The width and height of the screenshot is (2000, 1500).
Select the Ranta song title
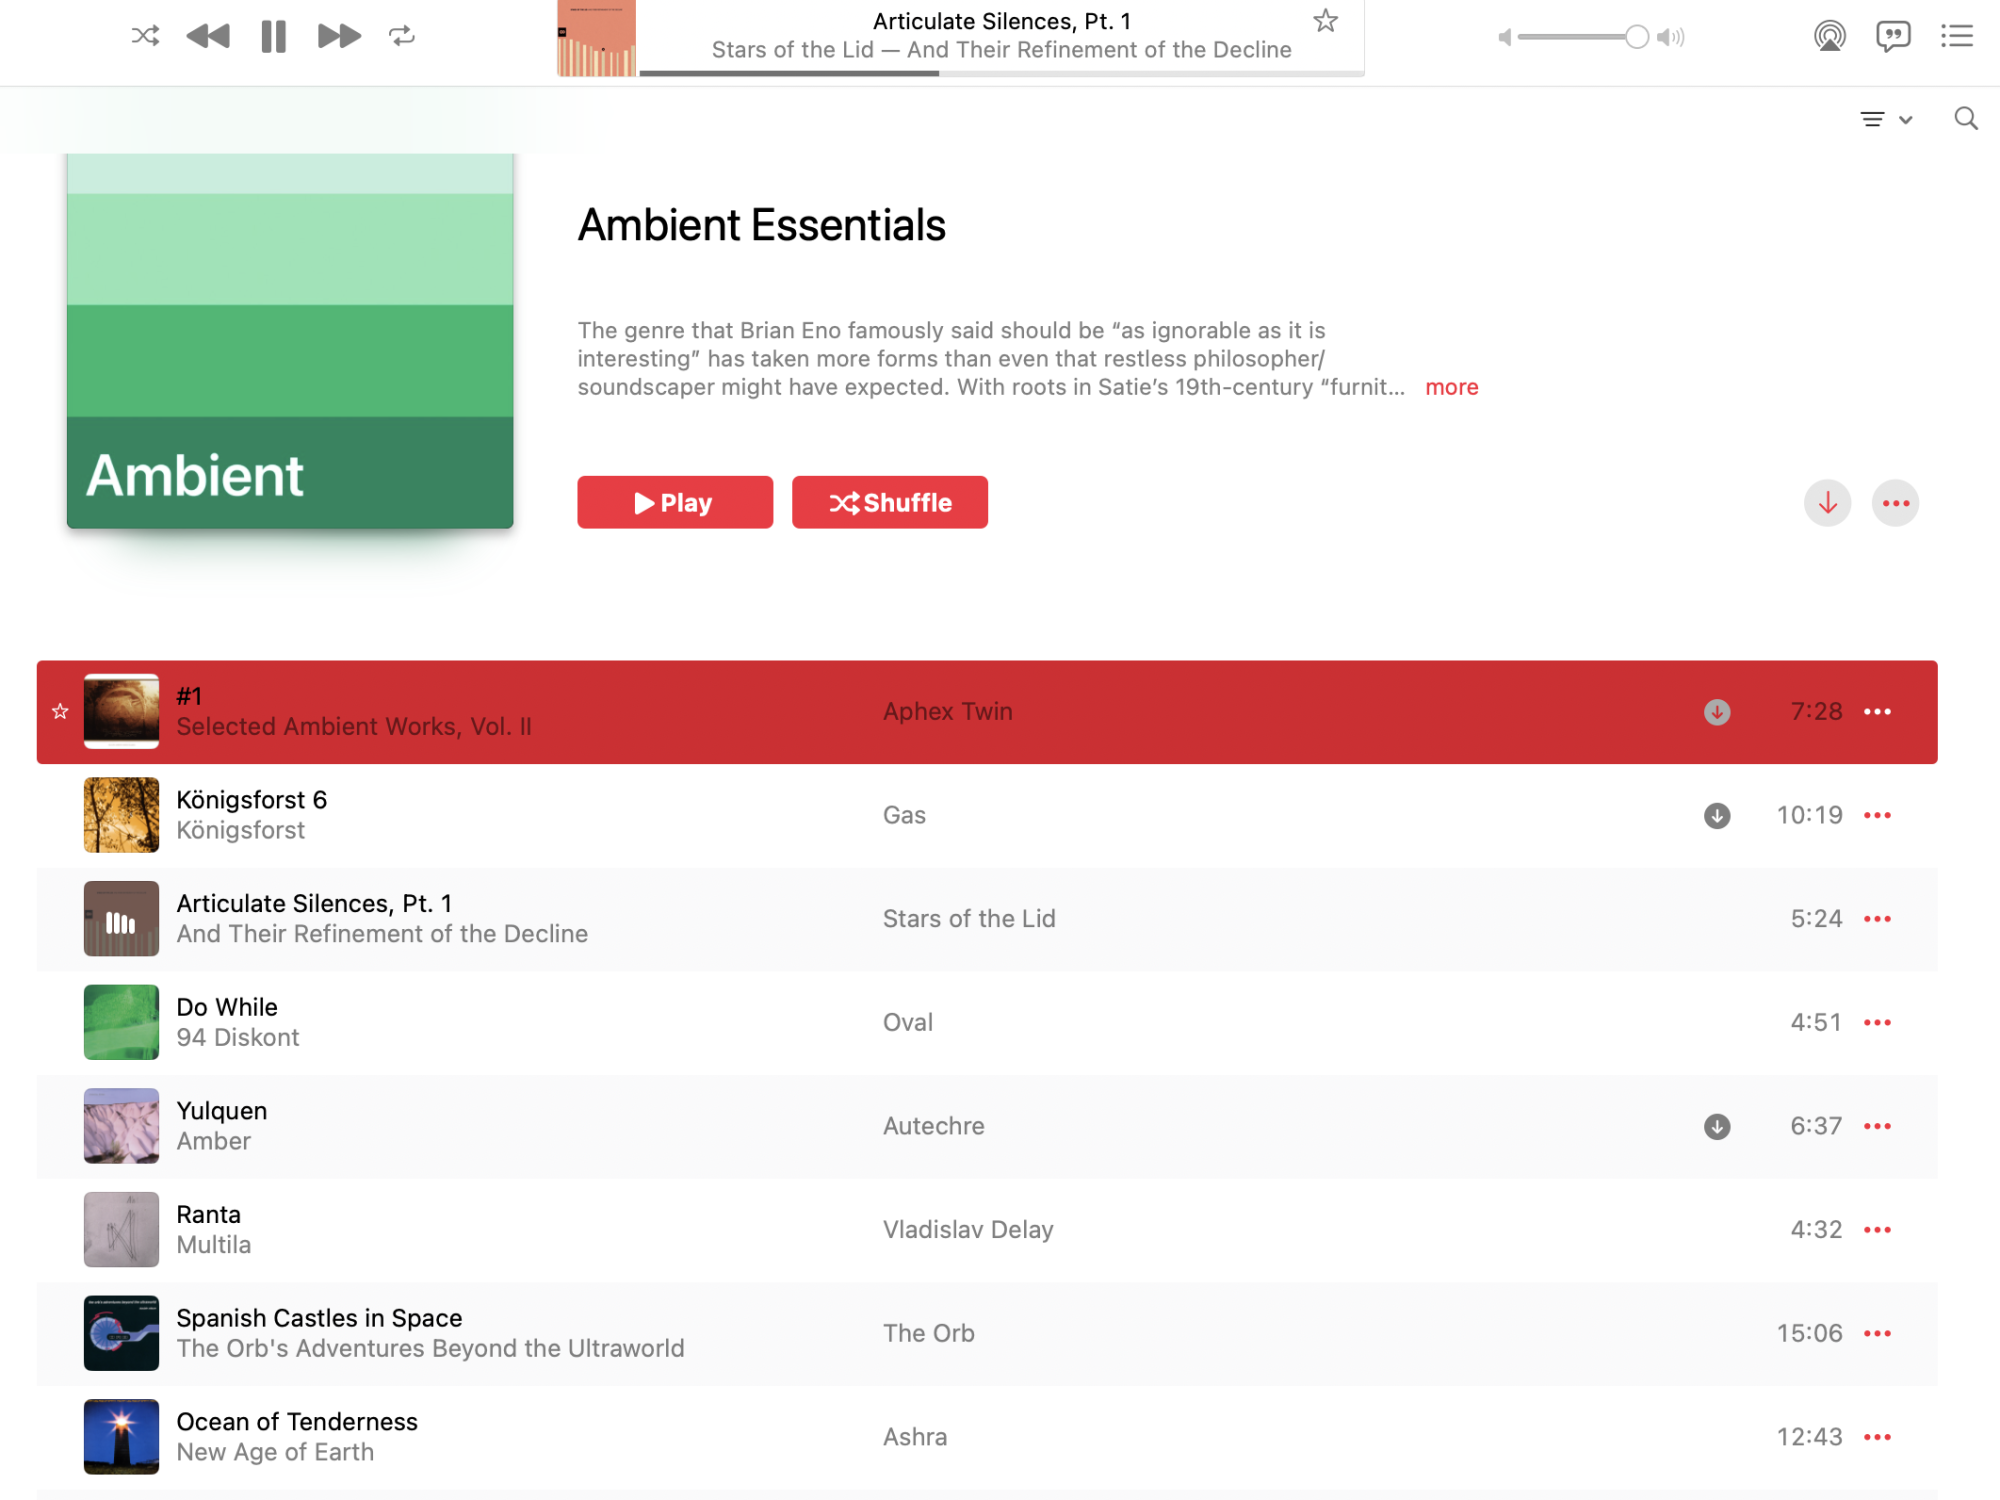pyautogui.click(x=209, y=1214)
